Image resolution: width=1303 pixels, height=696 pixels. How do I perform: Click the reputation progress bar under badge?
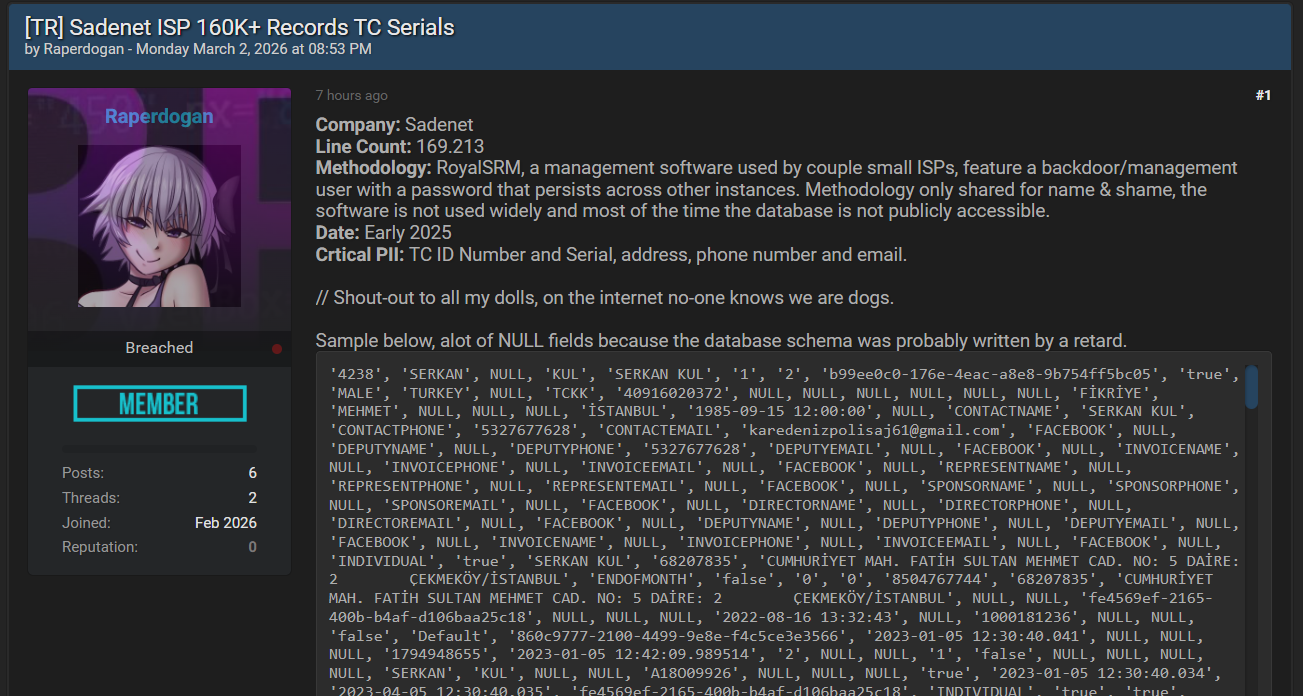(x=159, y=448)
